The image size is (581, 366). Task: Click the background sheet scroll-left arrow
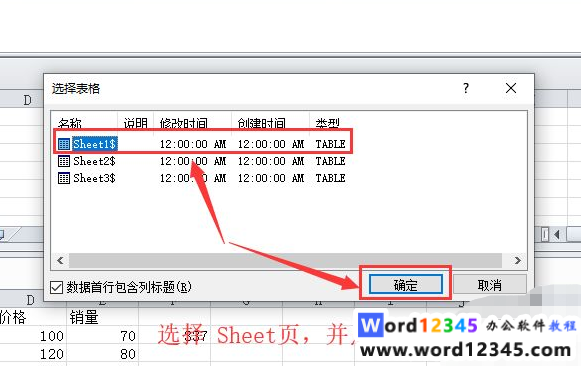557,234
